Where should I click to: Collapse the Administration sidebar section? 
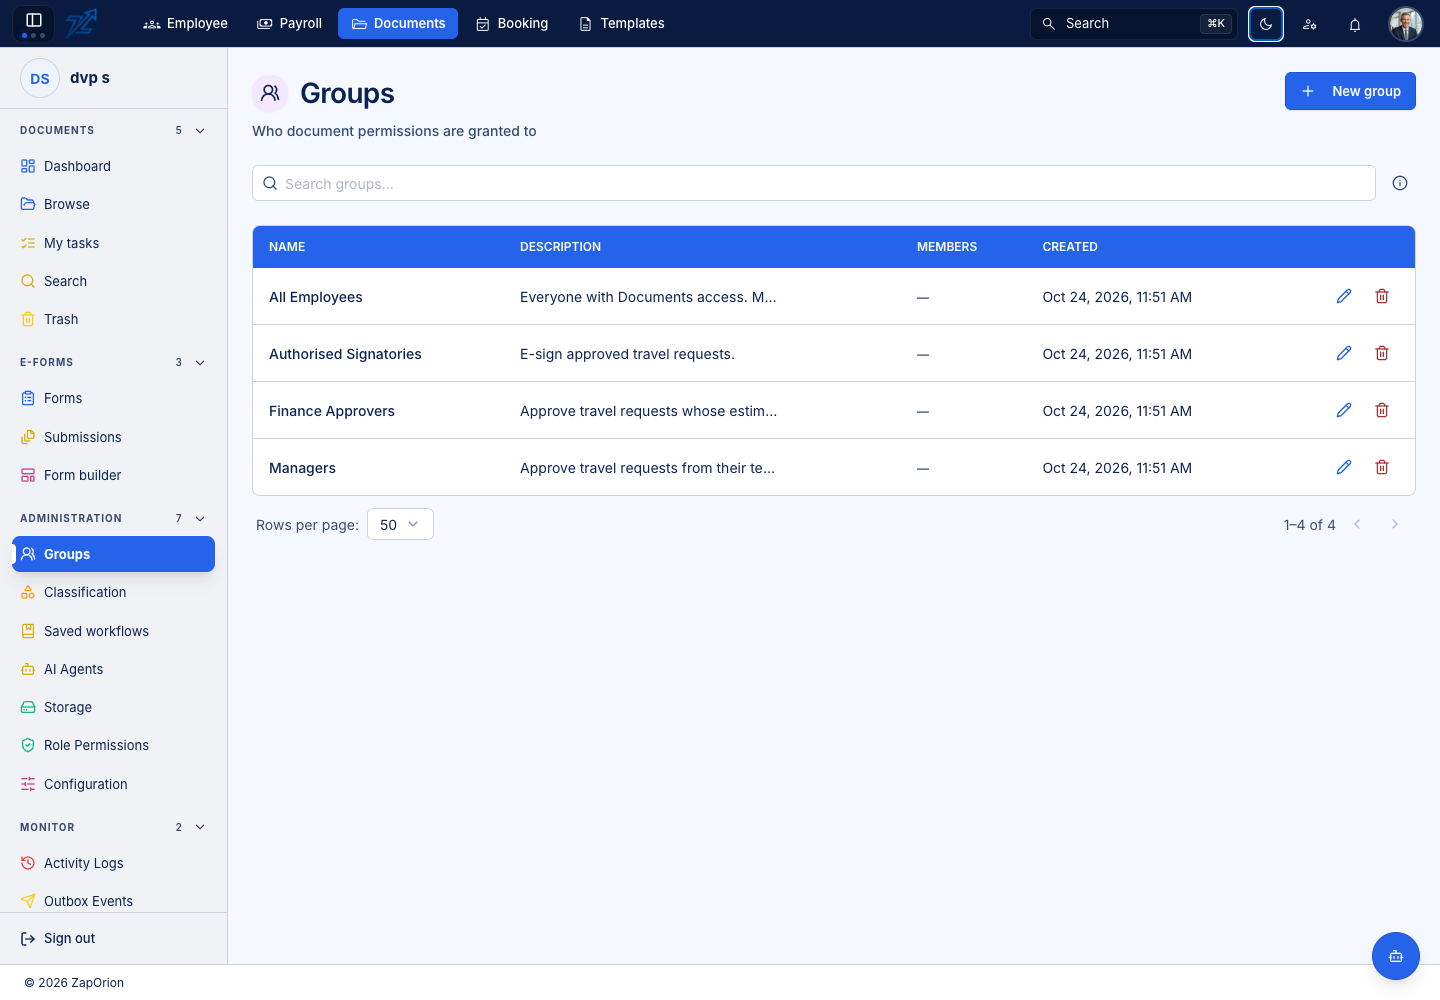click(200, 519)
